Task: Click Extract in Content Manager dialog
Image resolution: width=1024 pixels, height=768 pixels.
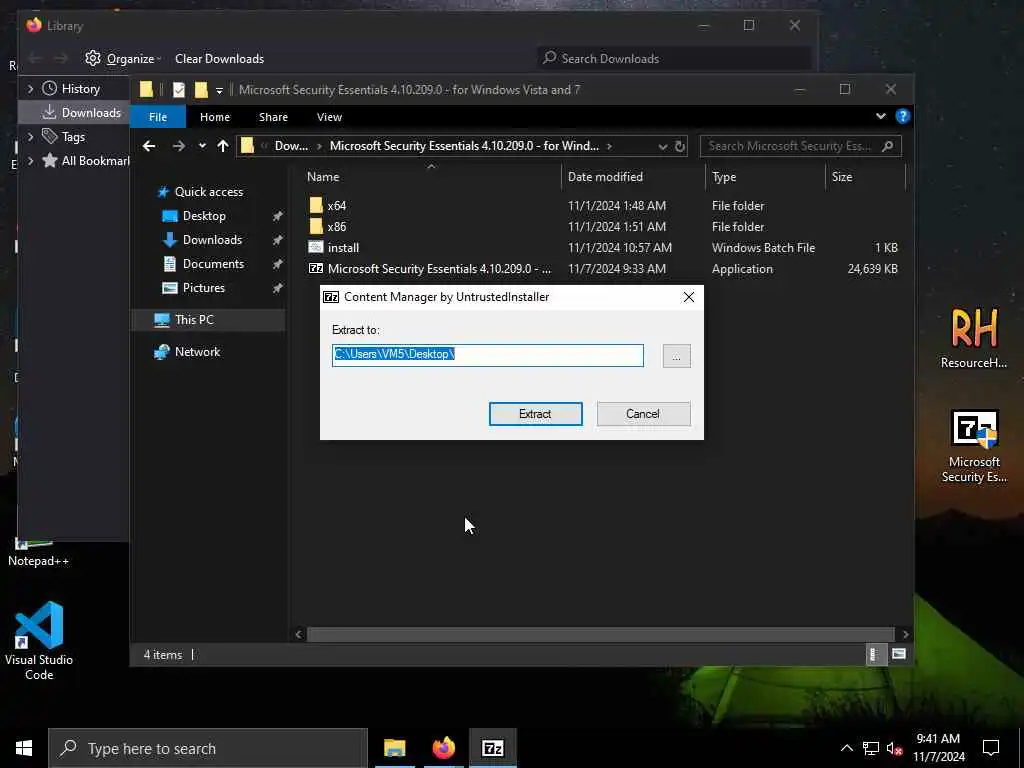Action: 536,414
